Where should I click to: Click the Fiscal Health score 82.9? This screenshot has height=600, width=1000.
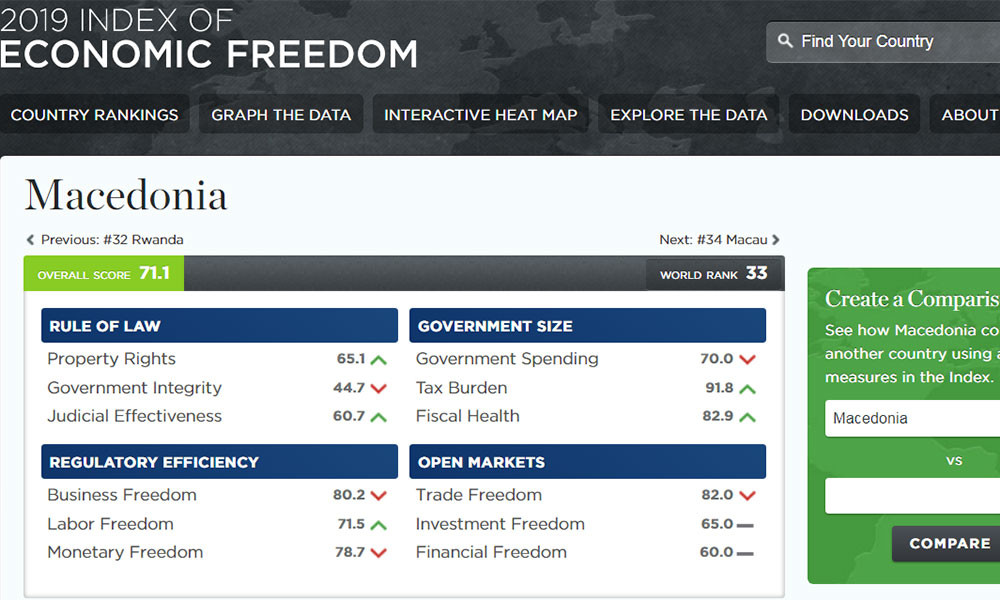(x=718, y=416)
